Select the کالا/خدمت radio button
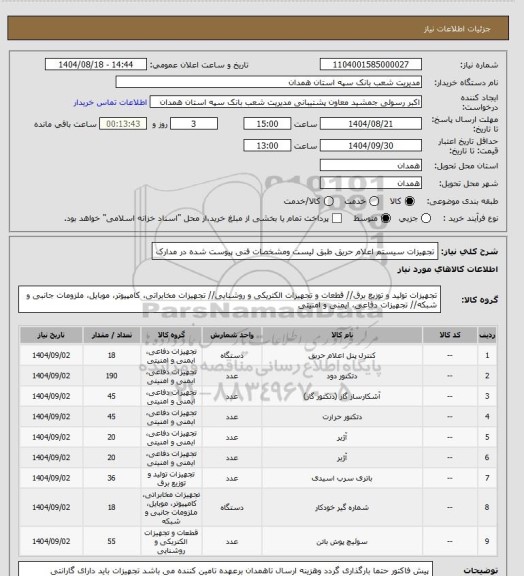 [x=329, y=201]
